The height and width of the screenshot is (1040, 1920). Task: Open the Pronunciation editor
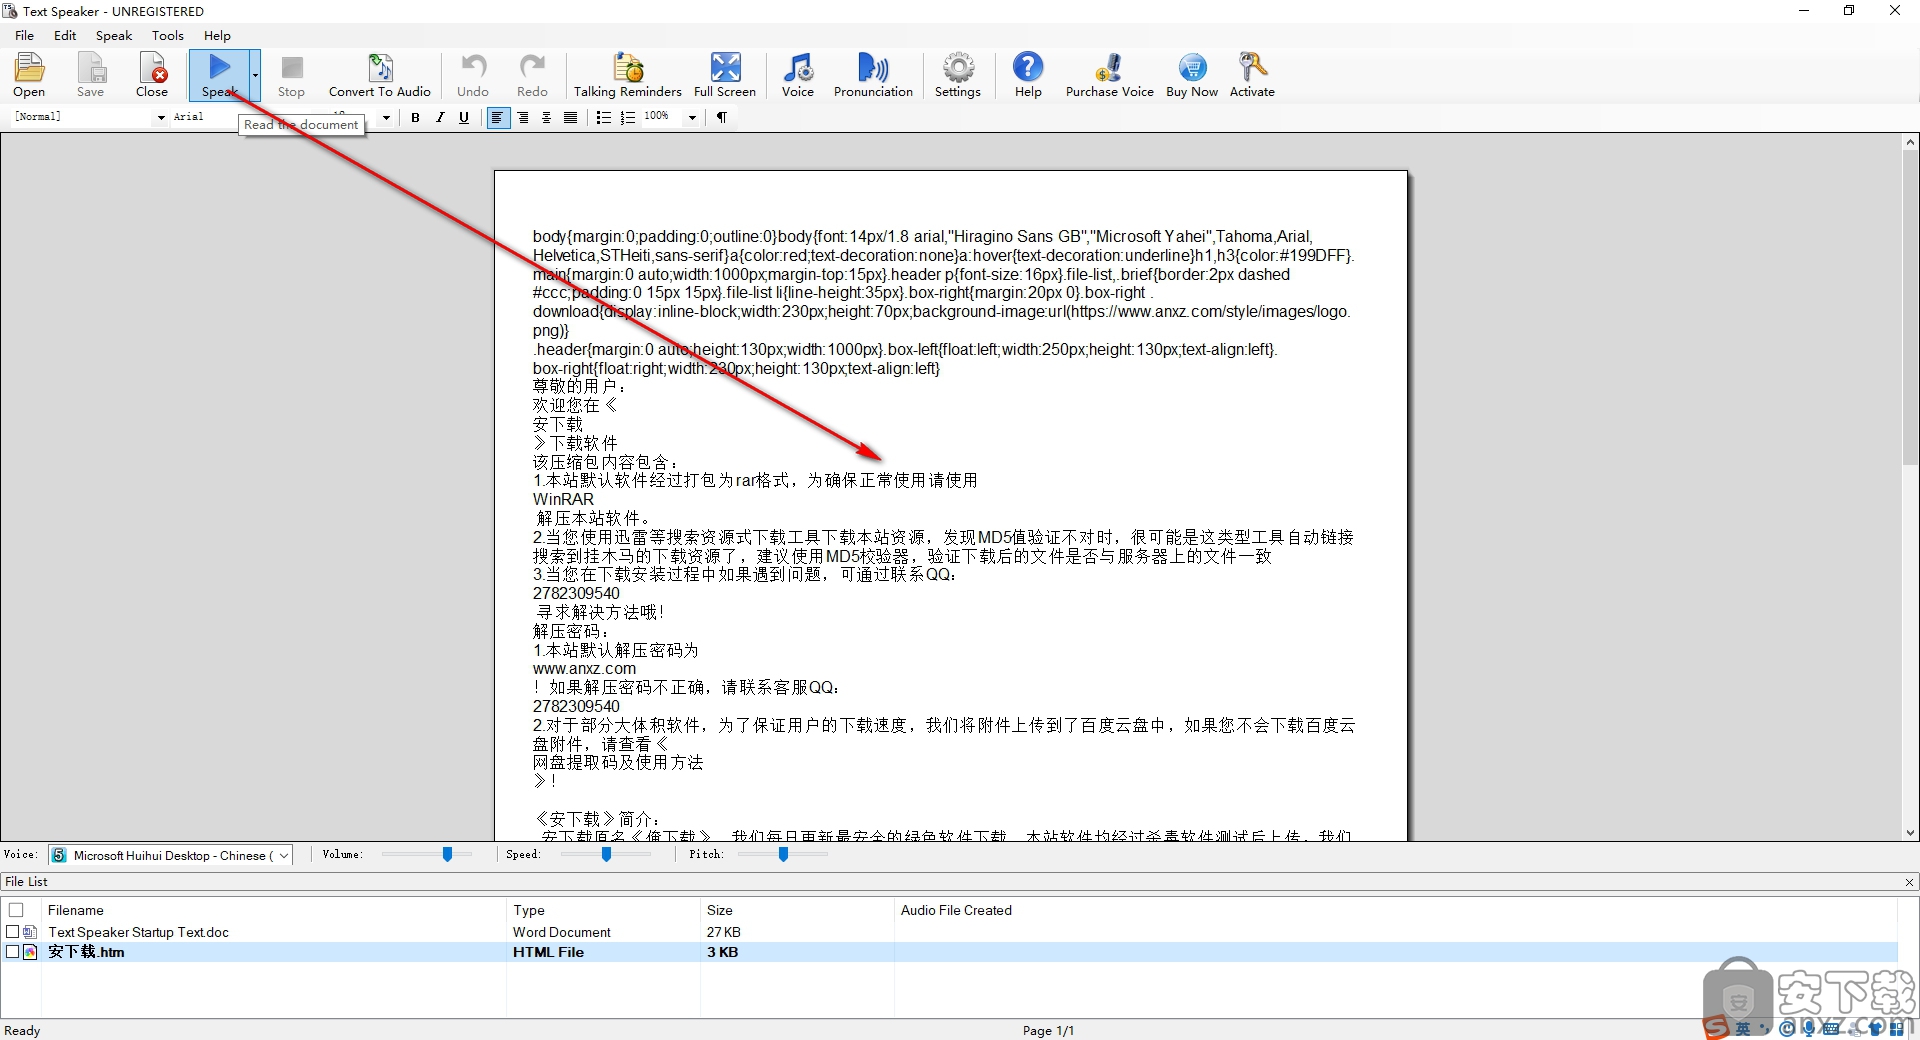[873, 75]
